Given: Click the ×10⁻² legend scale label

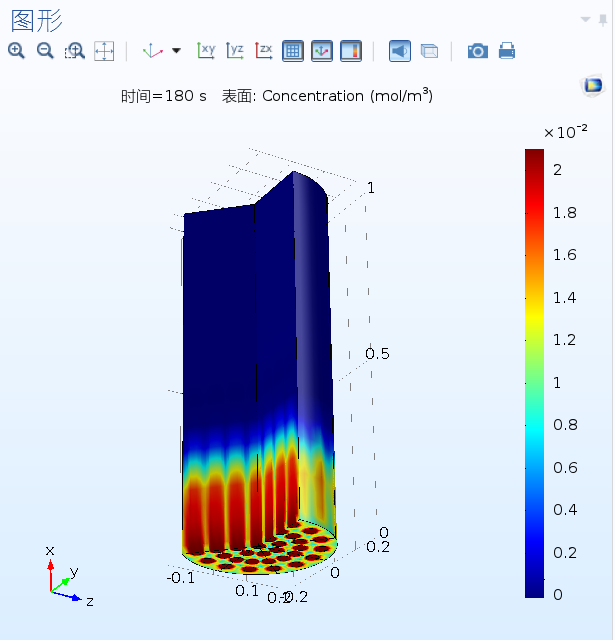Looking at the screenshot, I should click(566, 132).
